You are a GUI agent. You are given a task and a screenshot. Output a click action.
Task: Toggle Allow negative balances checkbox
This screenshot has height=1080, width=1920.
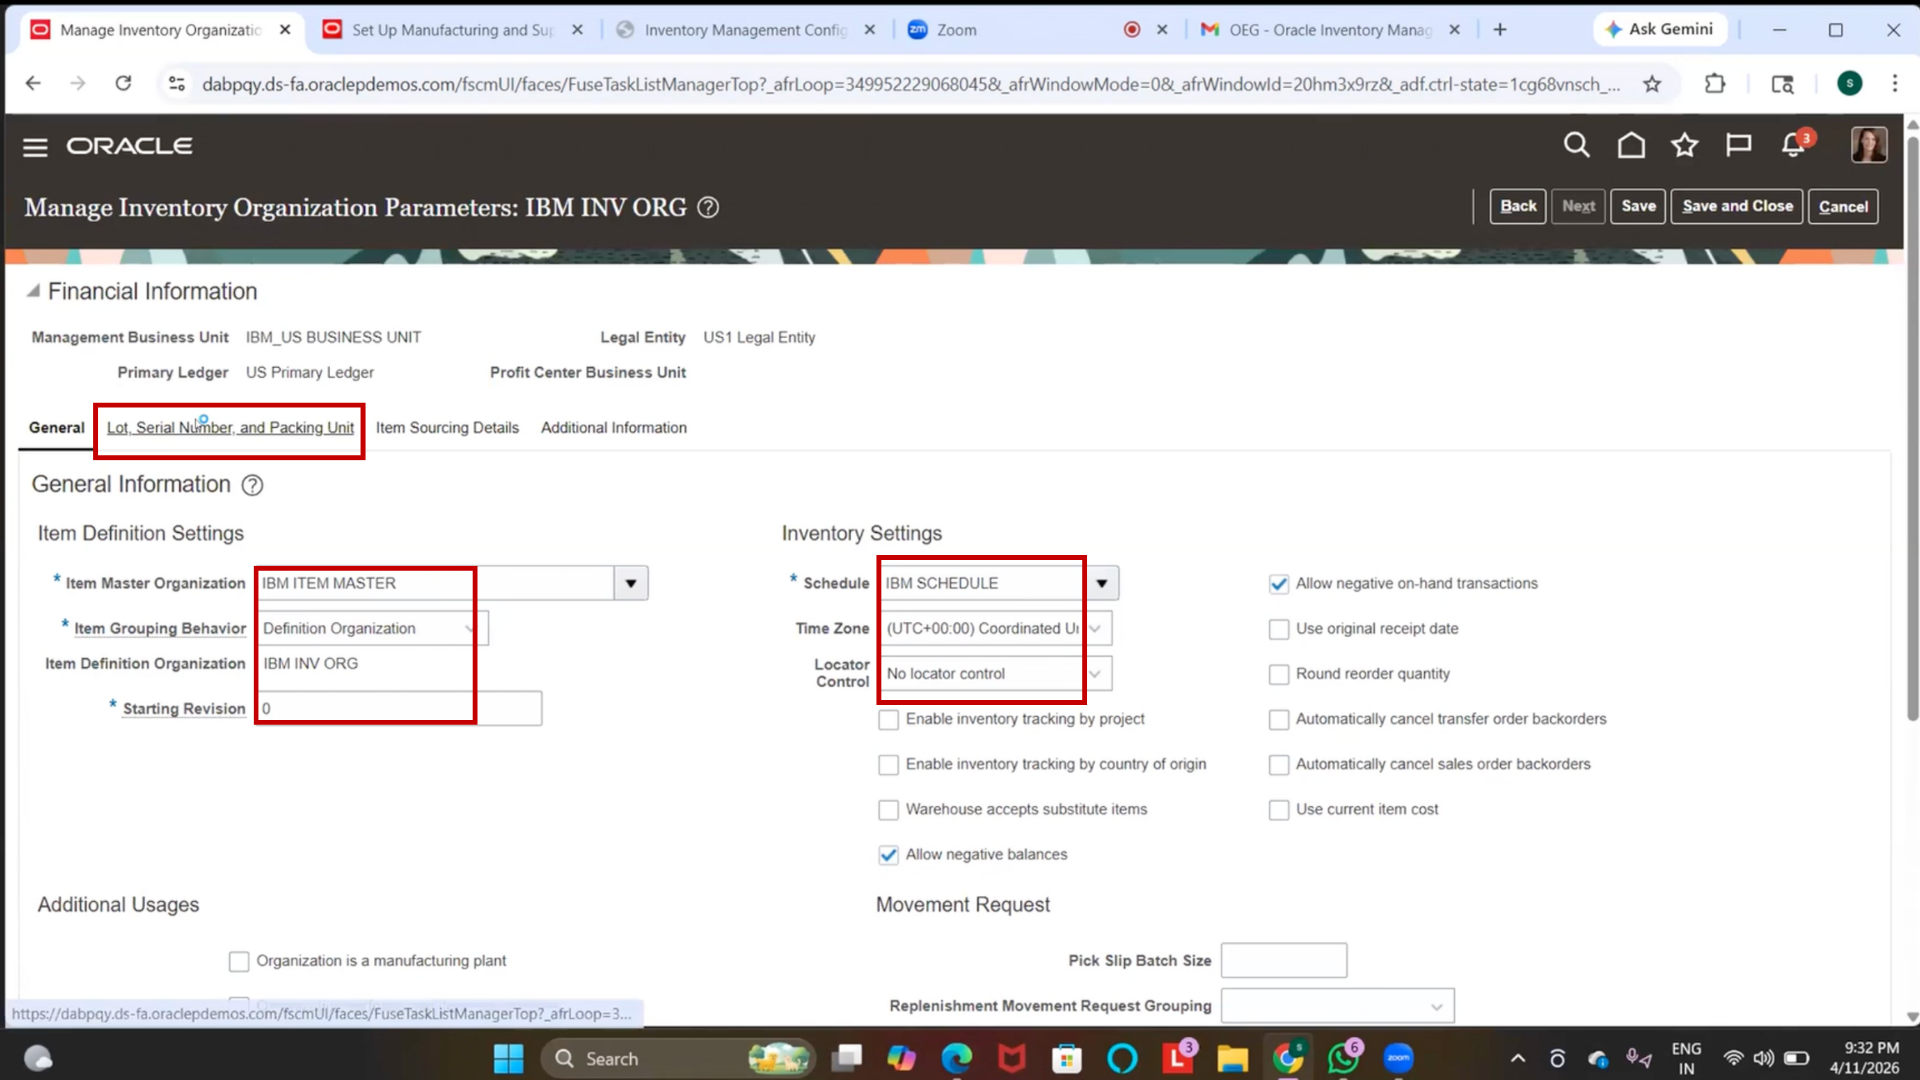click(x=888, y=855)
